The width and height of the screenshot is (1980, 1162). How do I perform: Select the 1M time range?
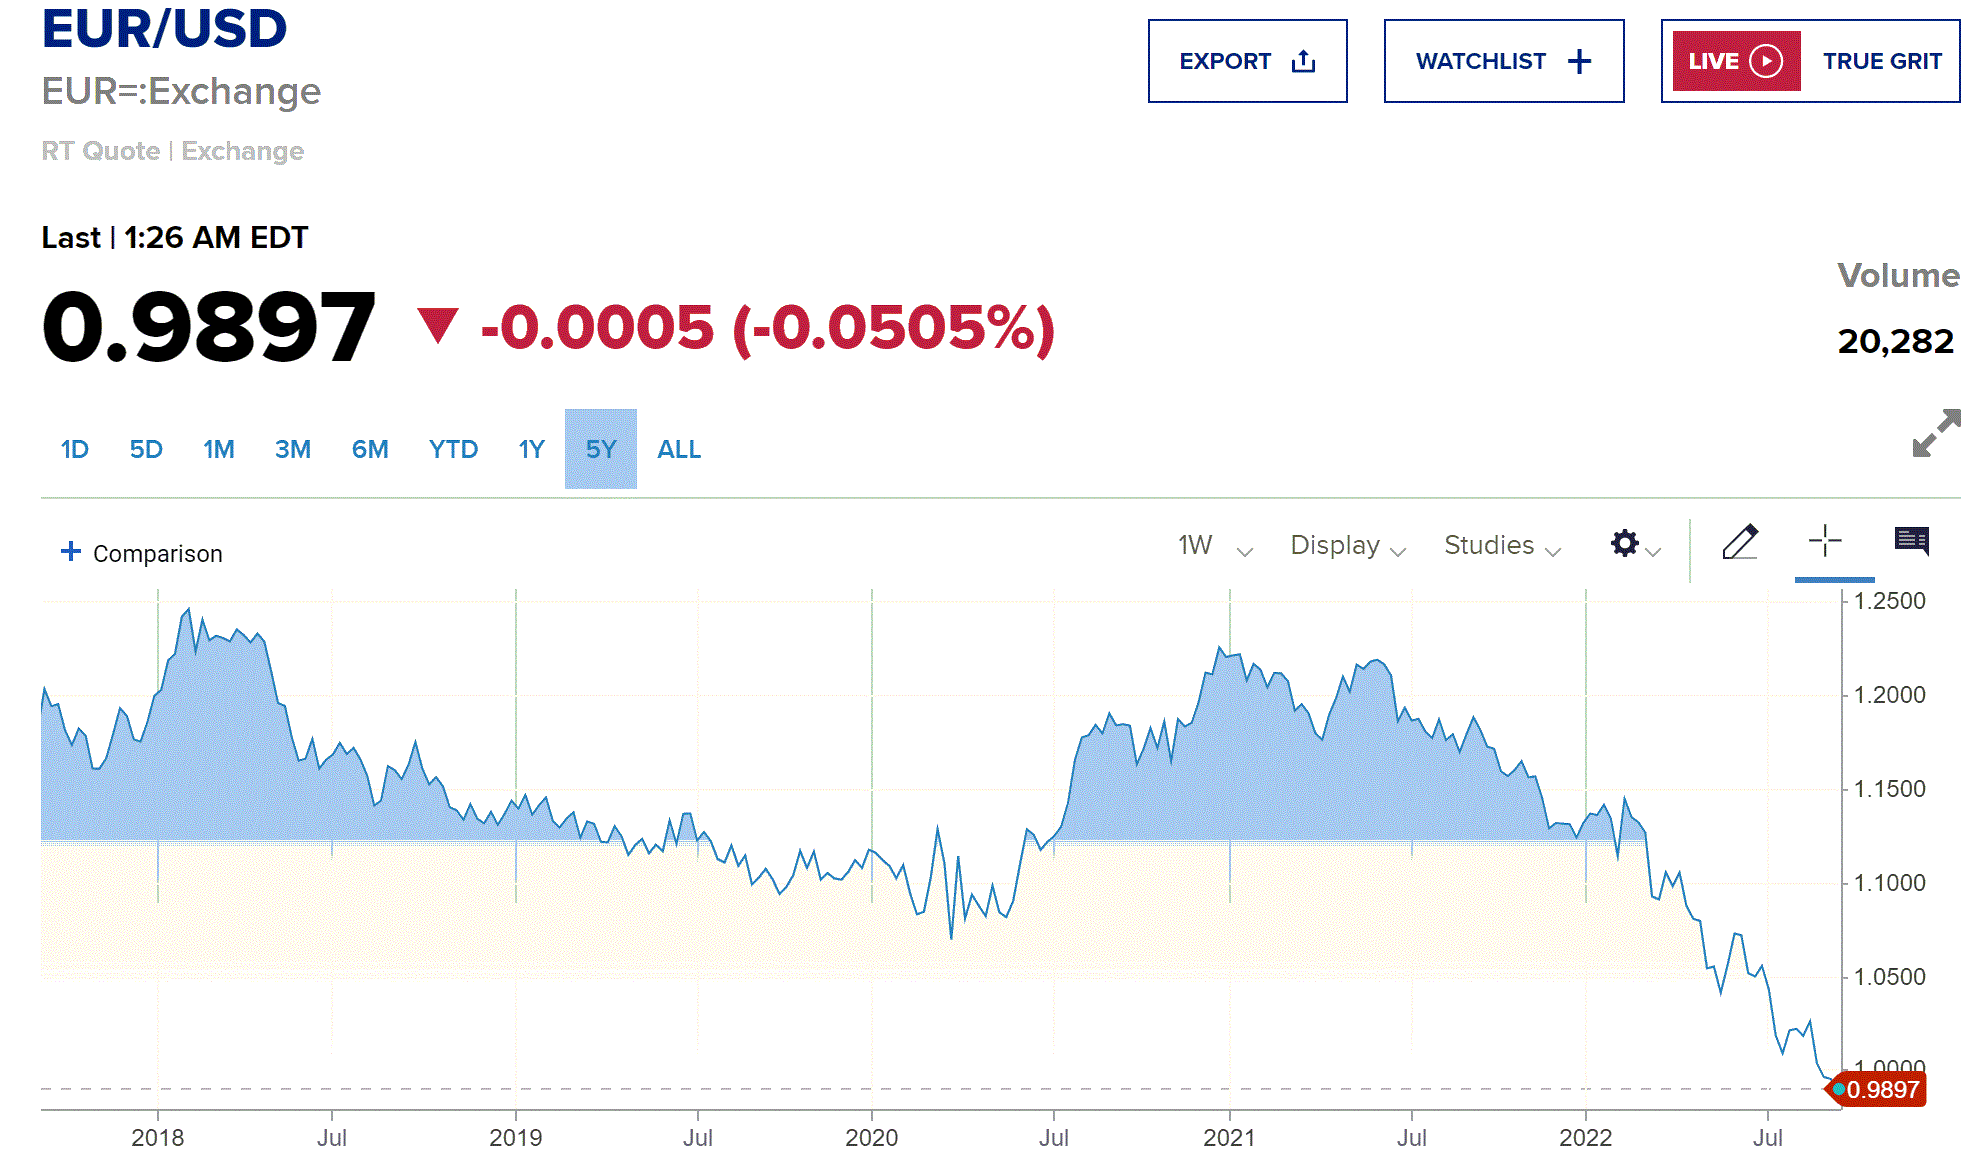point(219,449)
